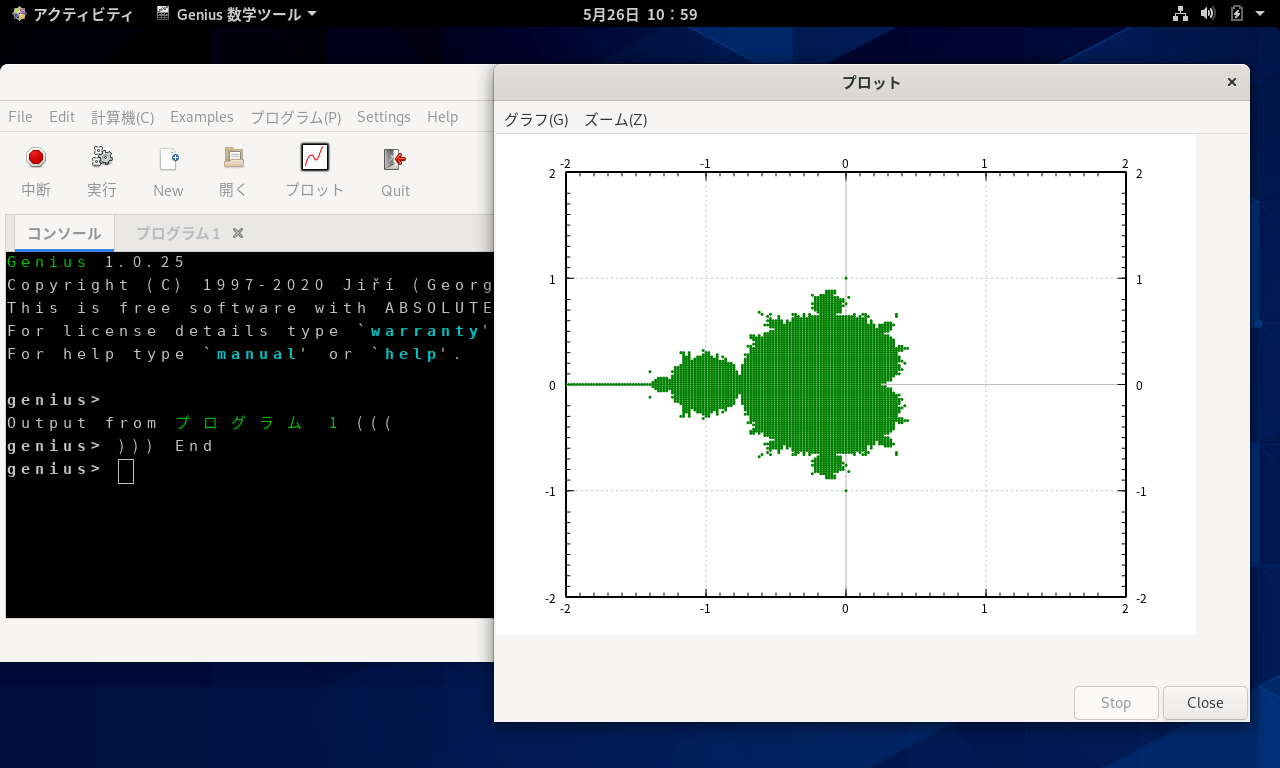
Task: Click the 'warranty' keyword in console
Action: [426, 331]
